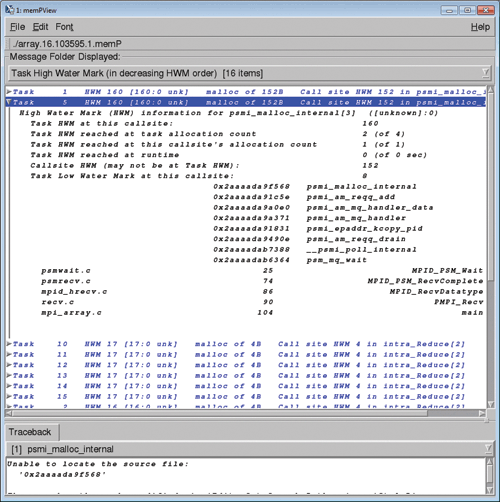
Task: Click the High Water Mark information header line
Action: point(228,113)
